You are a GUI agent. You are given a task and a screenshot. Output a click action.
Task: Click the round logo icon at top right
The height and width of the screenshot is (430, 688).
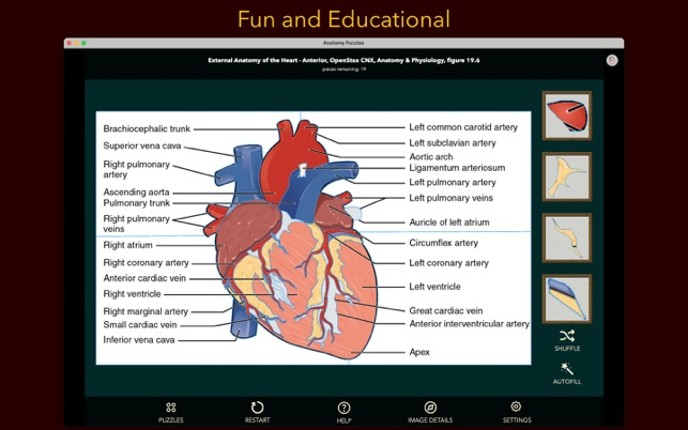(x=612, y=60)
